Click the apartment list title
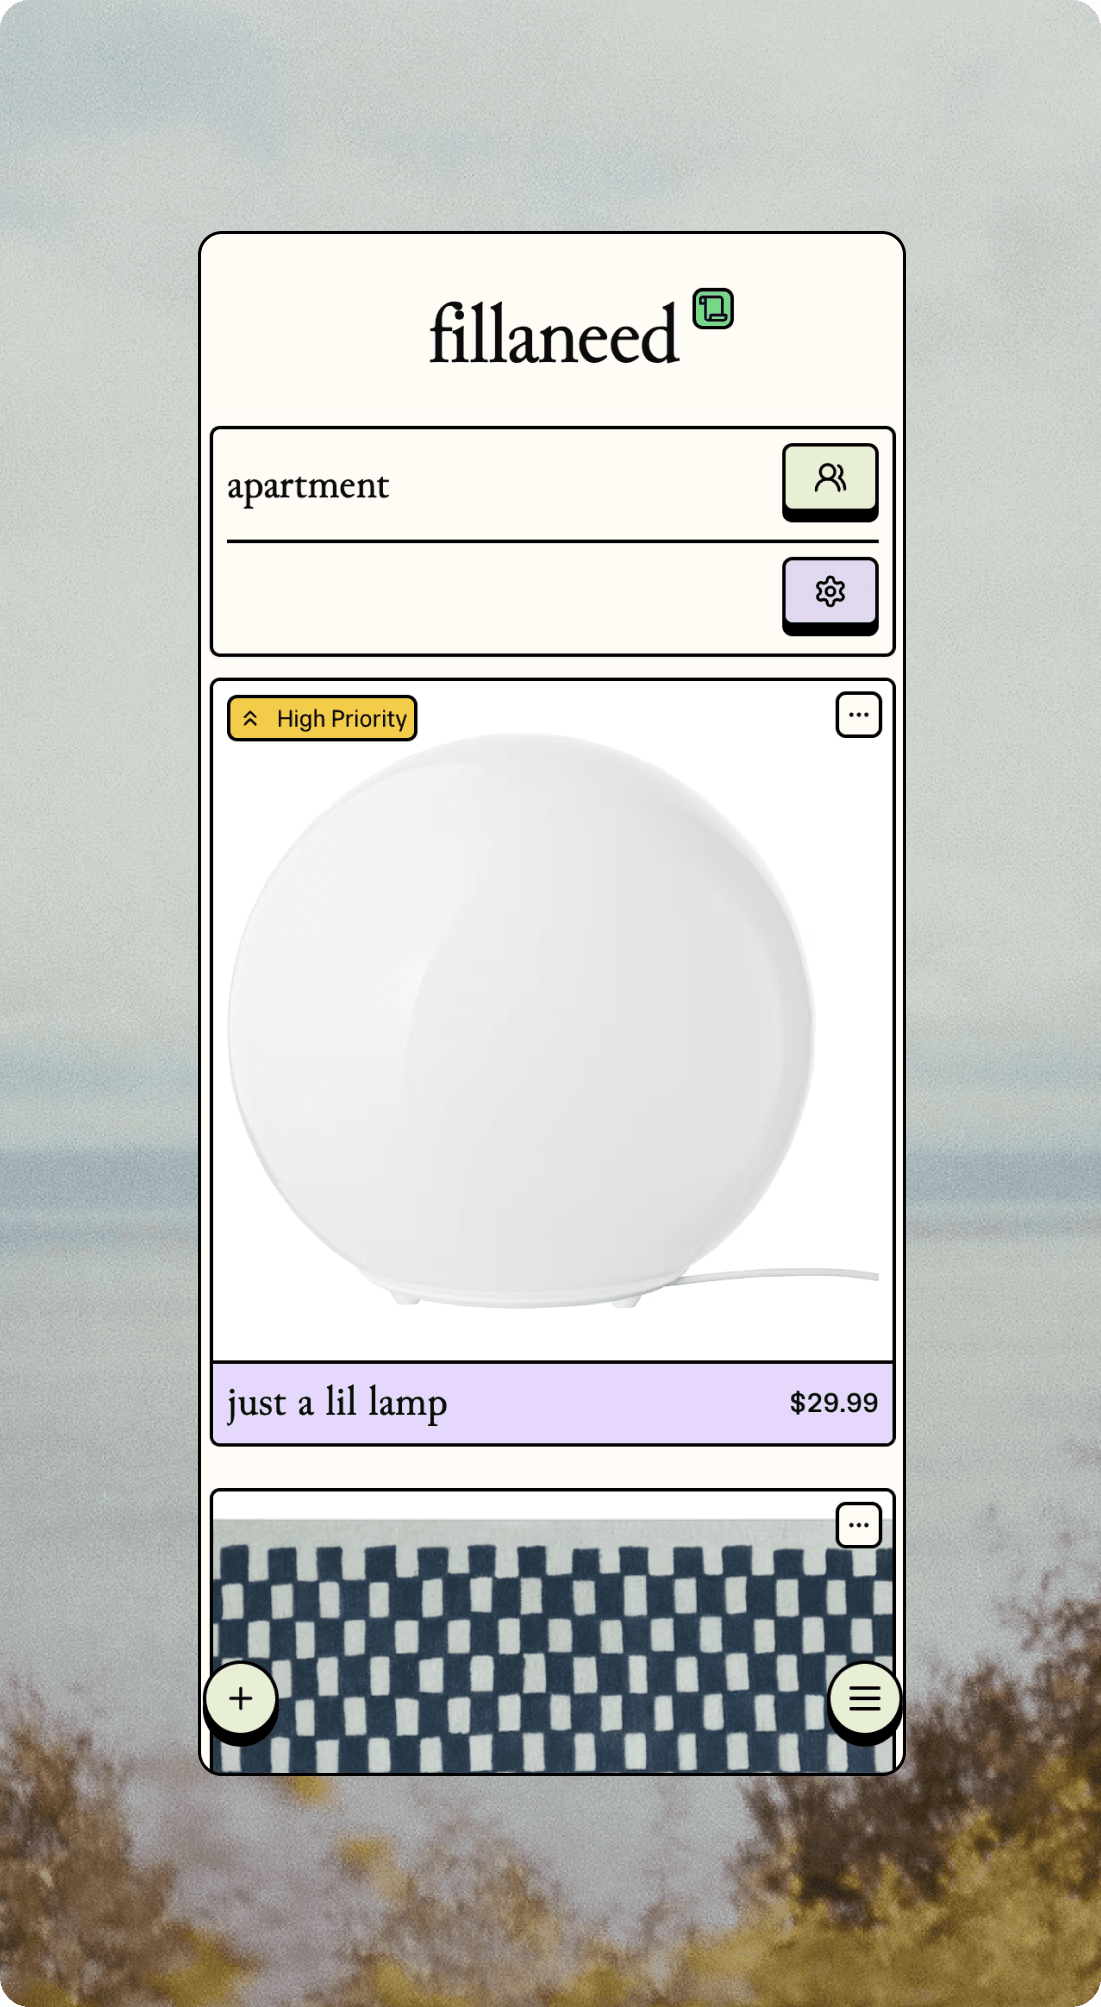The height and width of the screenshot is (2007, 1101). coord(308,486)
